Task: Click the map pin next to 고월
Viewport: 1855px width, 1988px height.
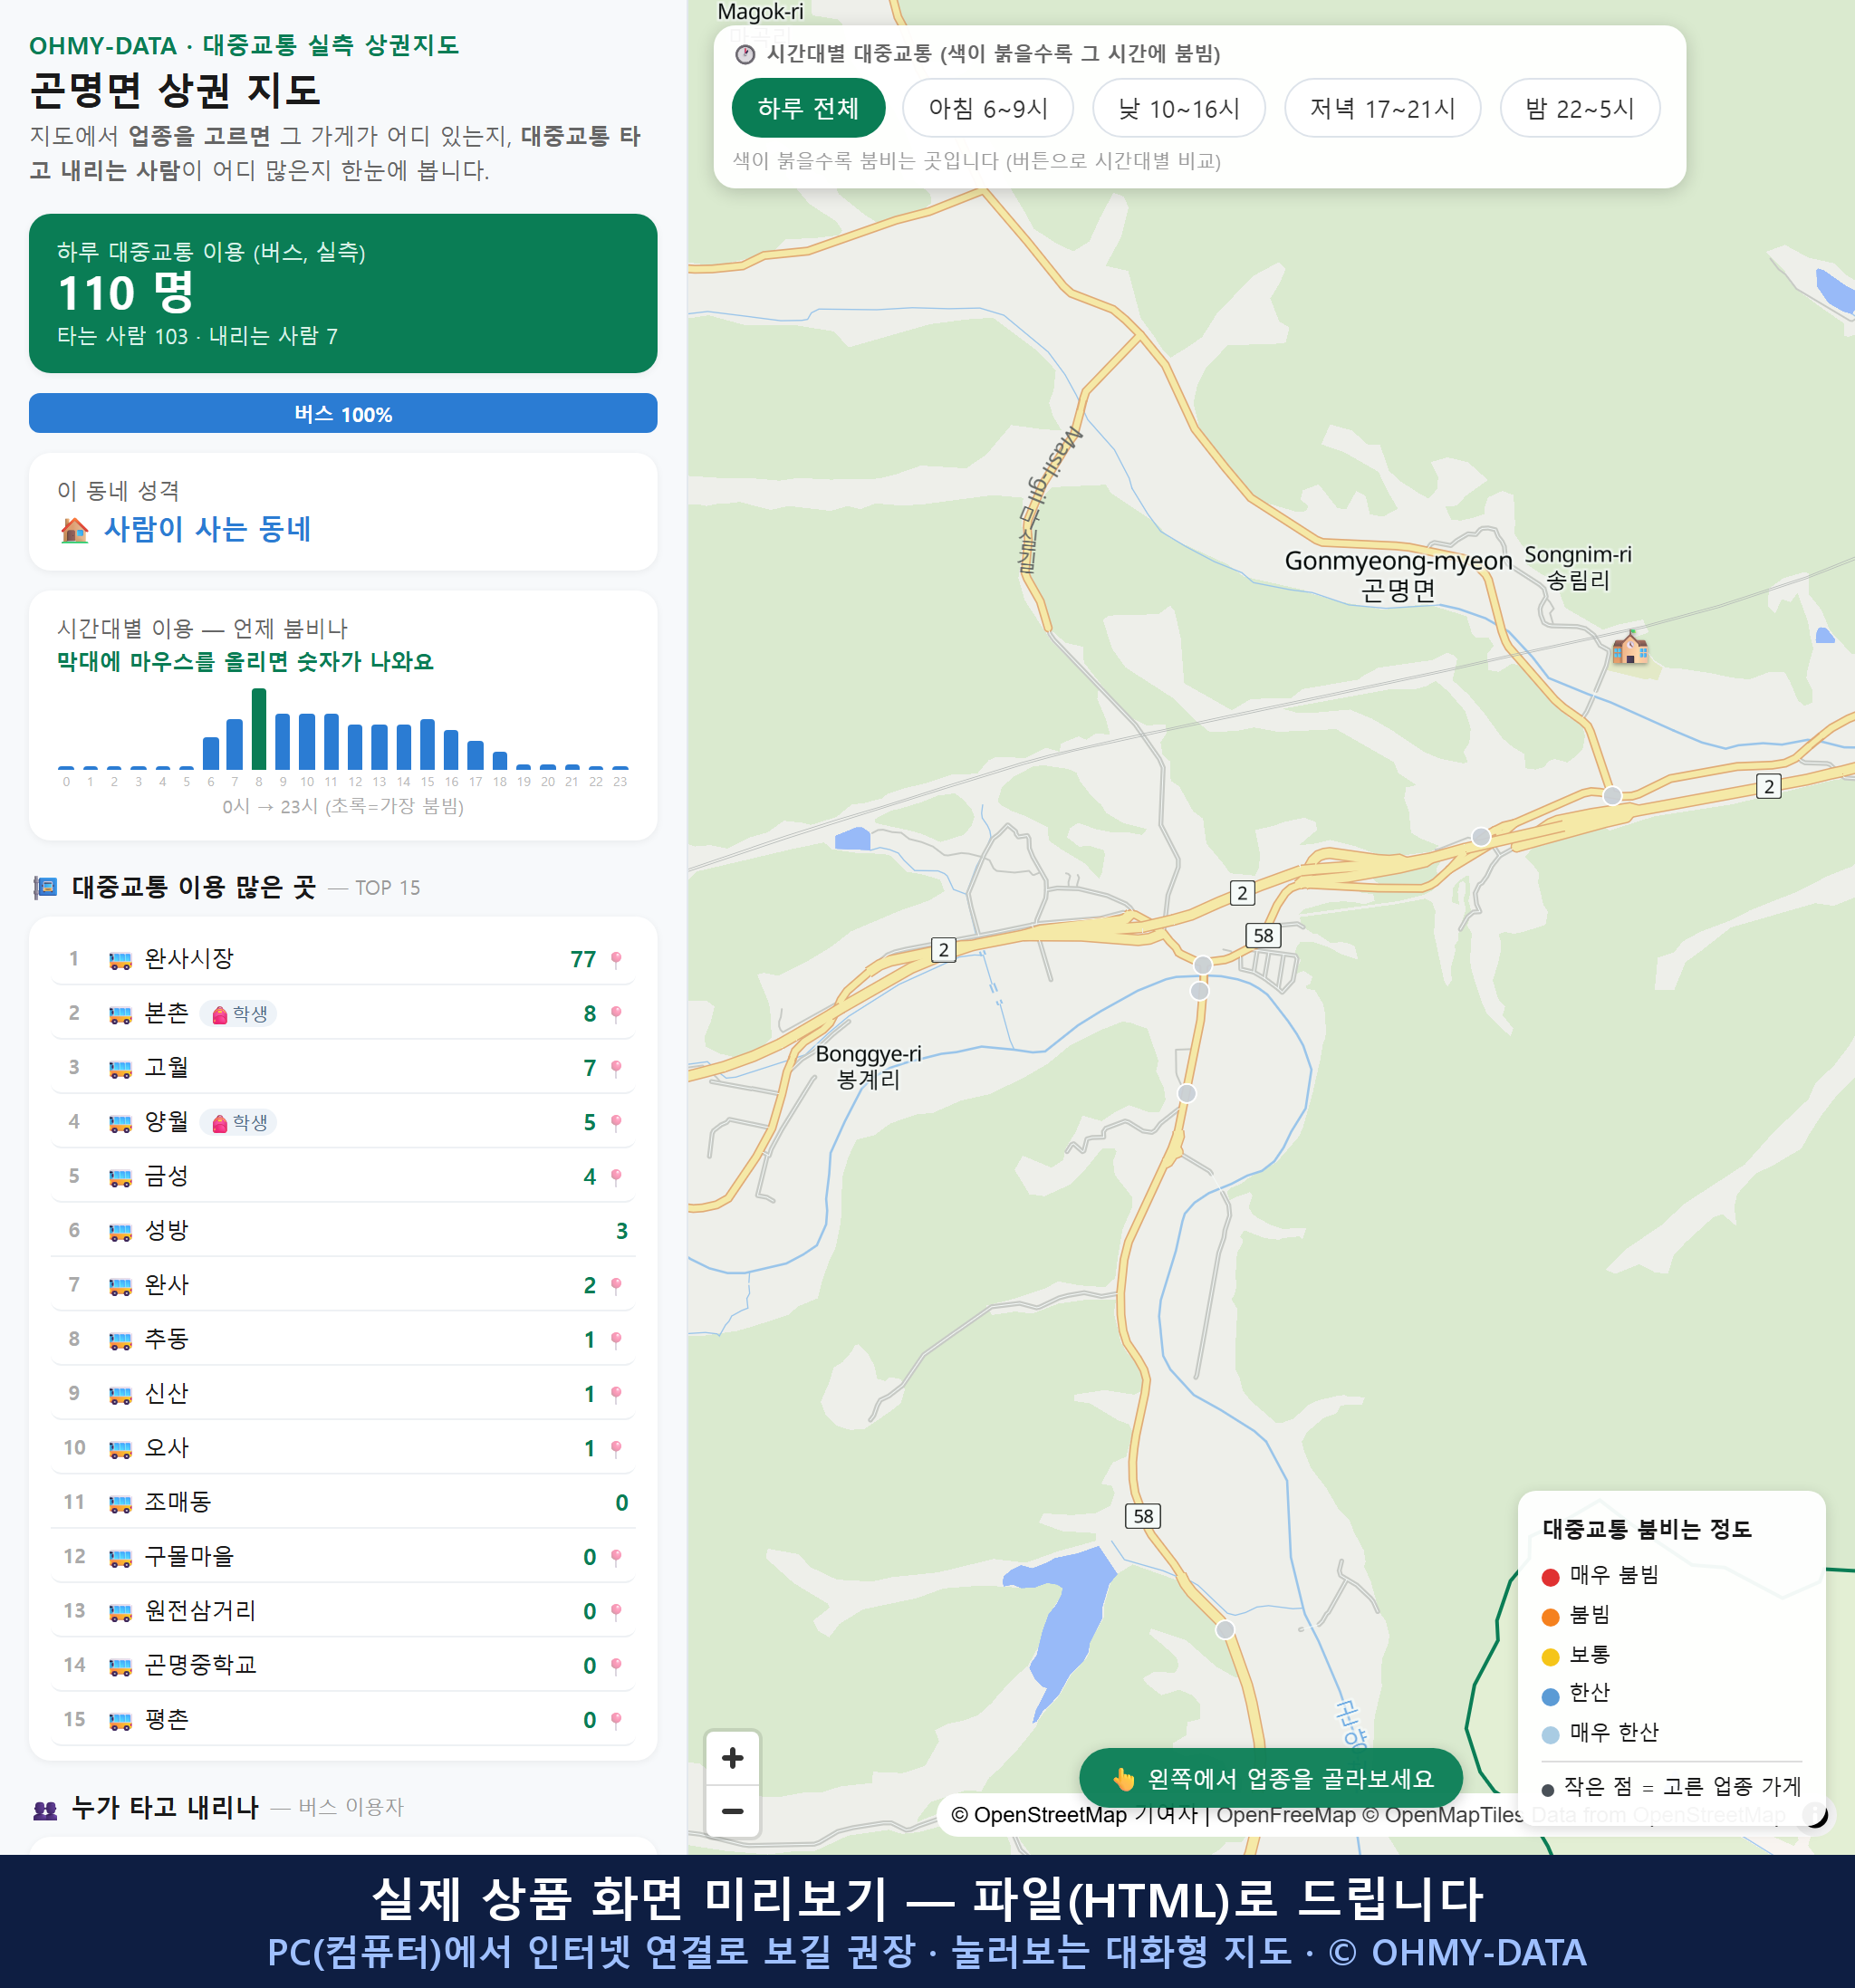Action: click(616, 1068)
